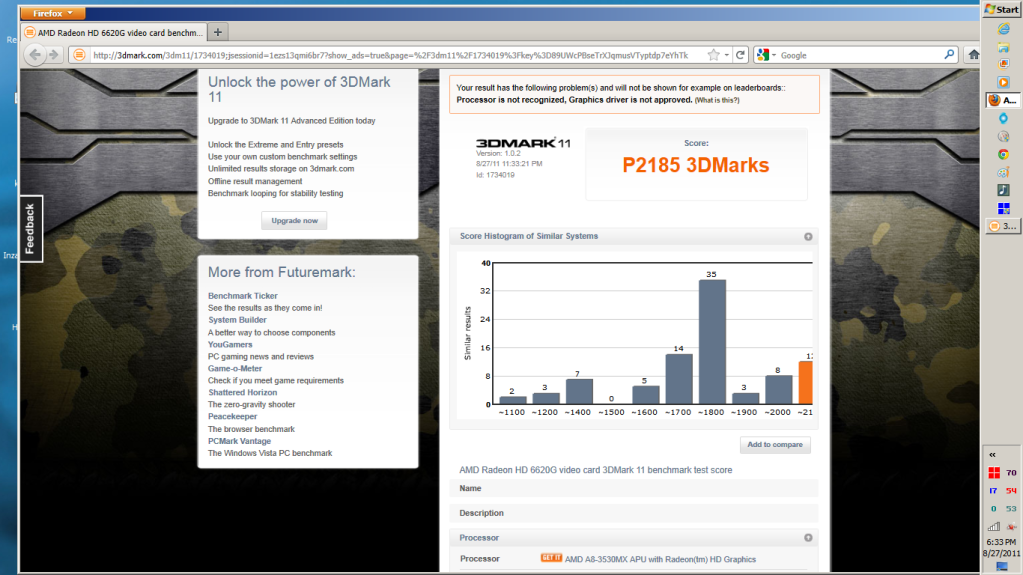Open Windows Media Player from the taskbar
This screenshot has width=1023, height=575.
point(1003,82)
